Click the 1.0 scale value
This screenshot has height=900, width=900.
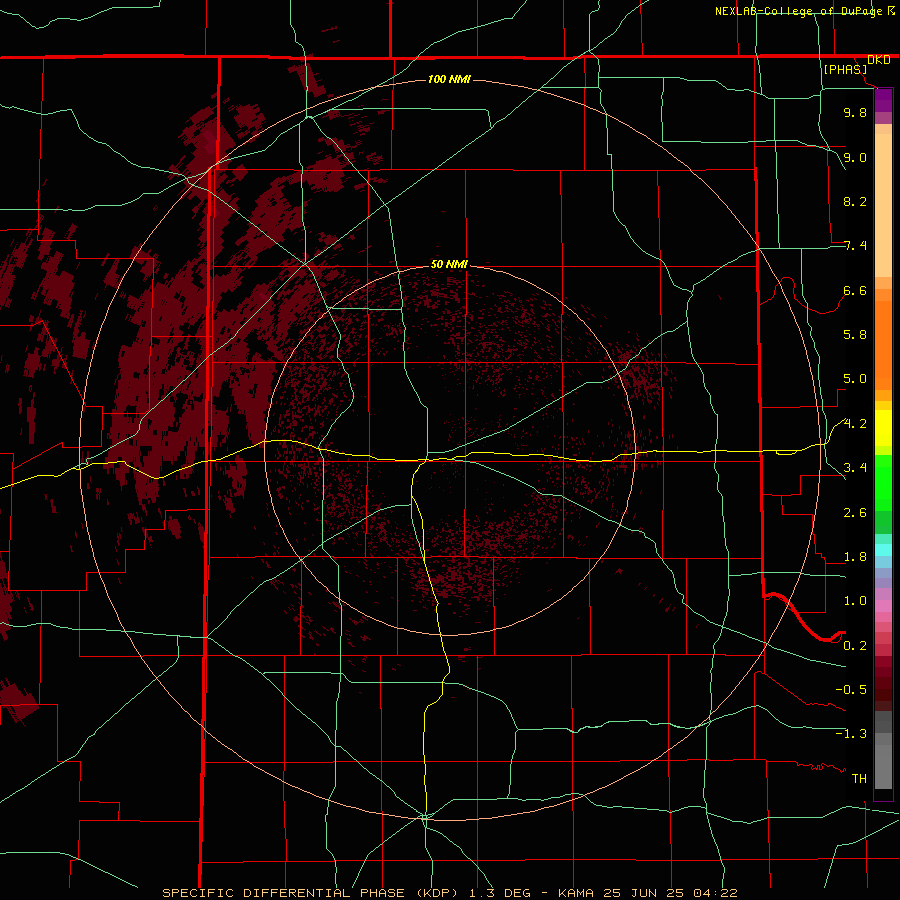[855, 601]
